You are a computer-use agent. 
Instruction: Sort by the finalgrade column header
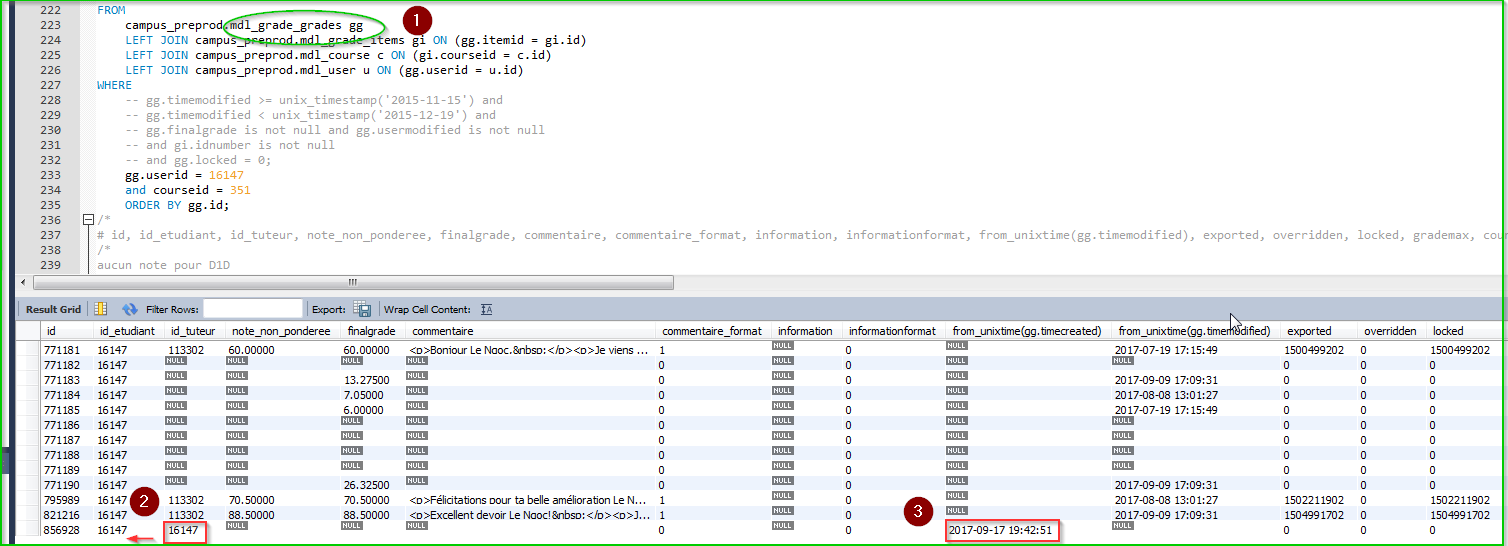point(372,331)
